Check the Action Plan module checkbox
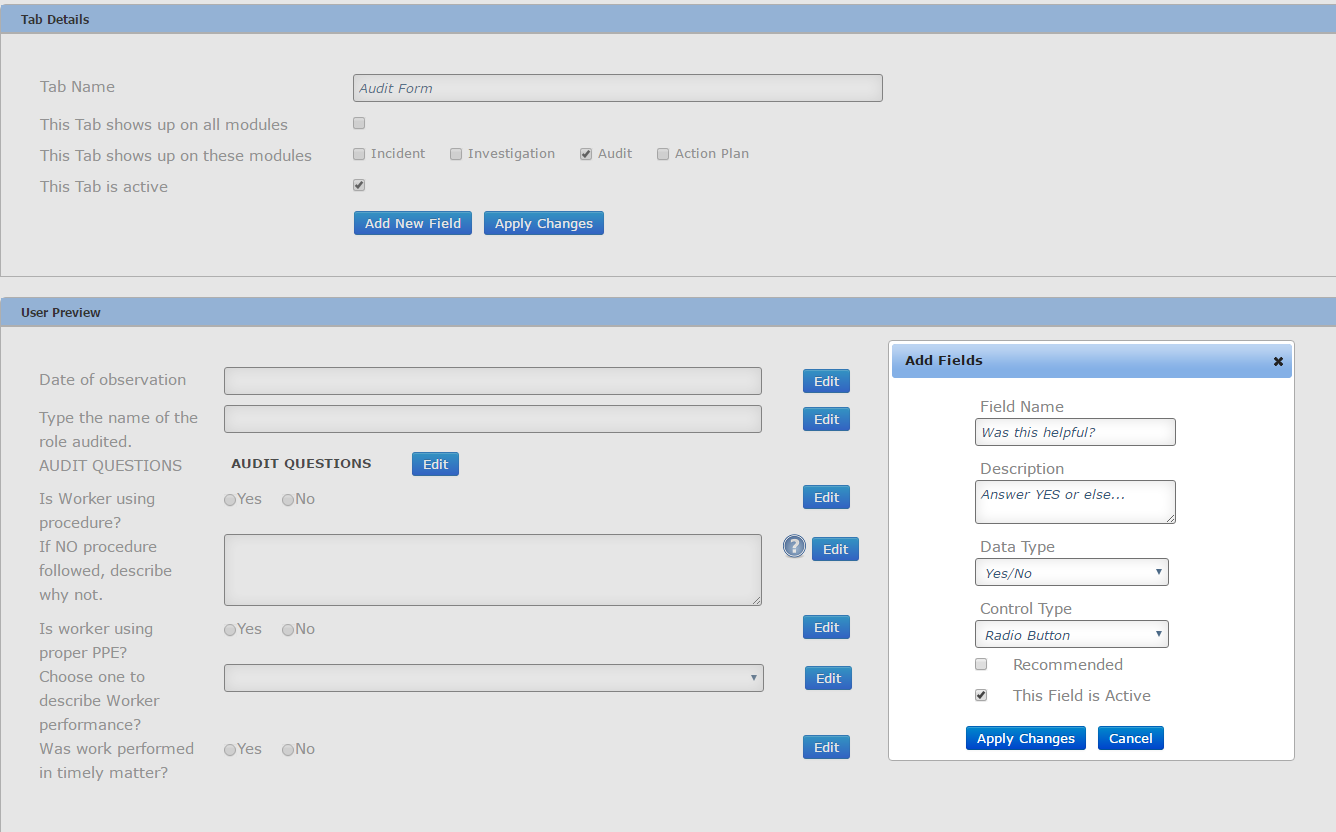This screenshot has width=1336, height=832. point(663,153)
